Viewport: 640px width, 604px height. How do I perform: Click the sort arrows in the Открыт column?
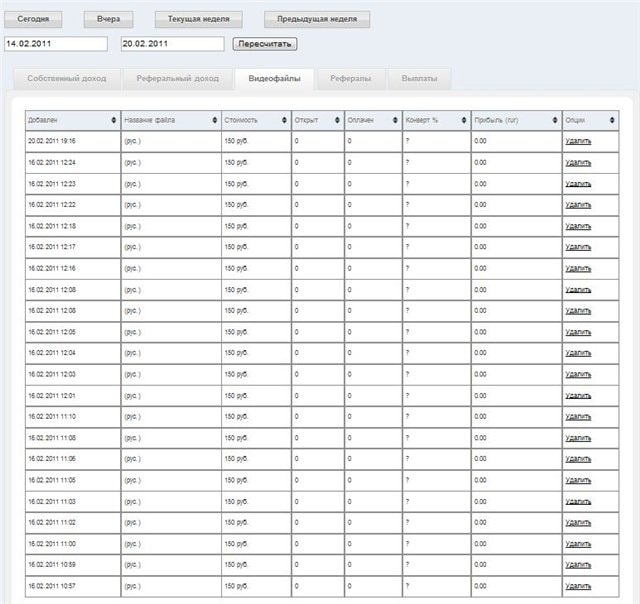pyautogui.click(x=337, y=120)
